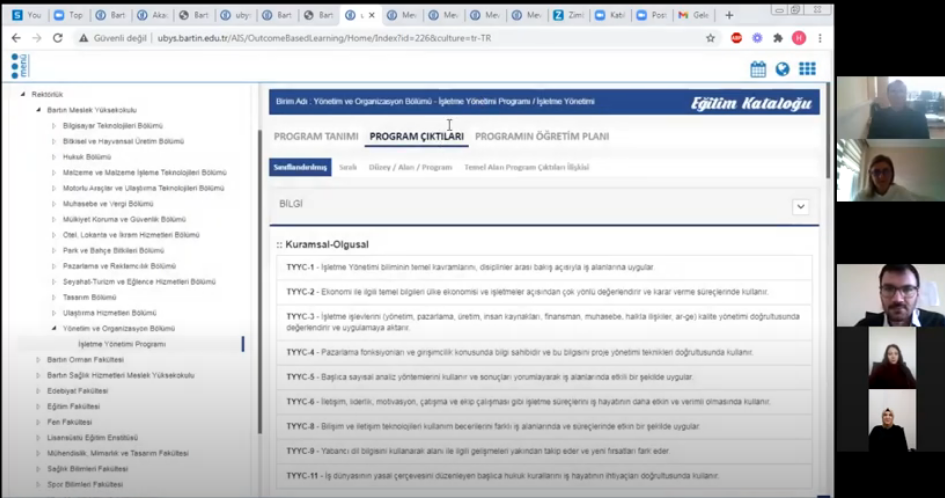The image size is (945, 498).
Task: Open a new browser tab
Action: [729, 15]
